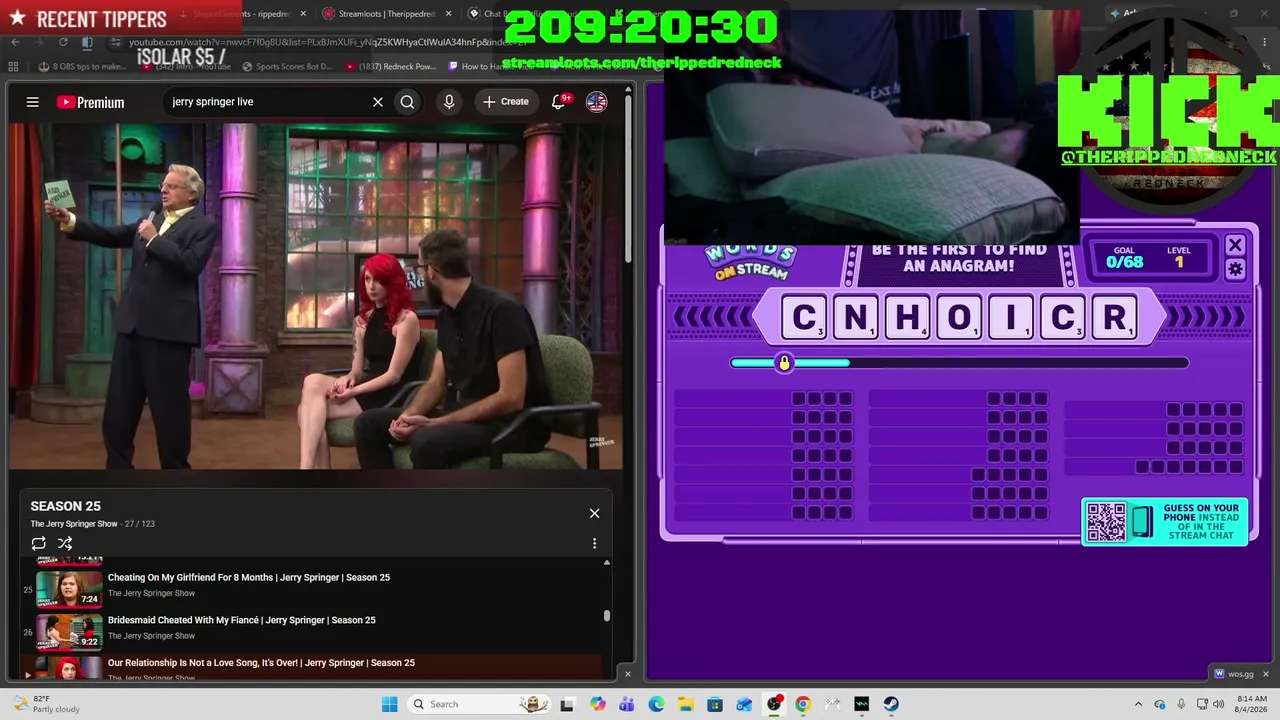Open the Windows Start menu

pyautogui.click(x=389, y=704)
